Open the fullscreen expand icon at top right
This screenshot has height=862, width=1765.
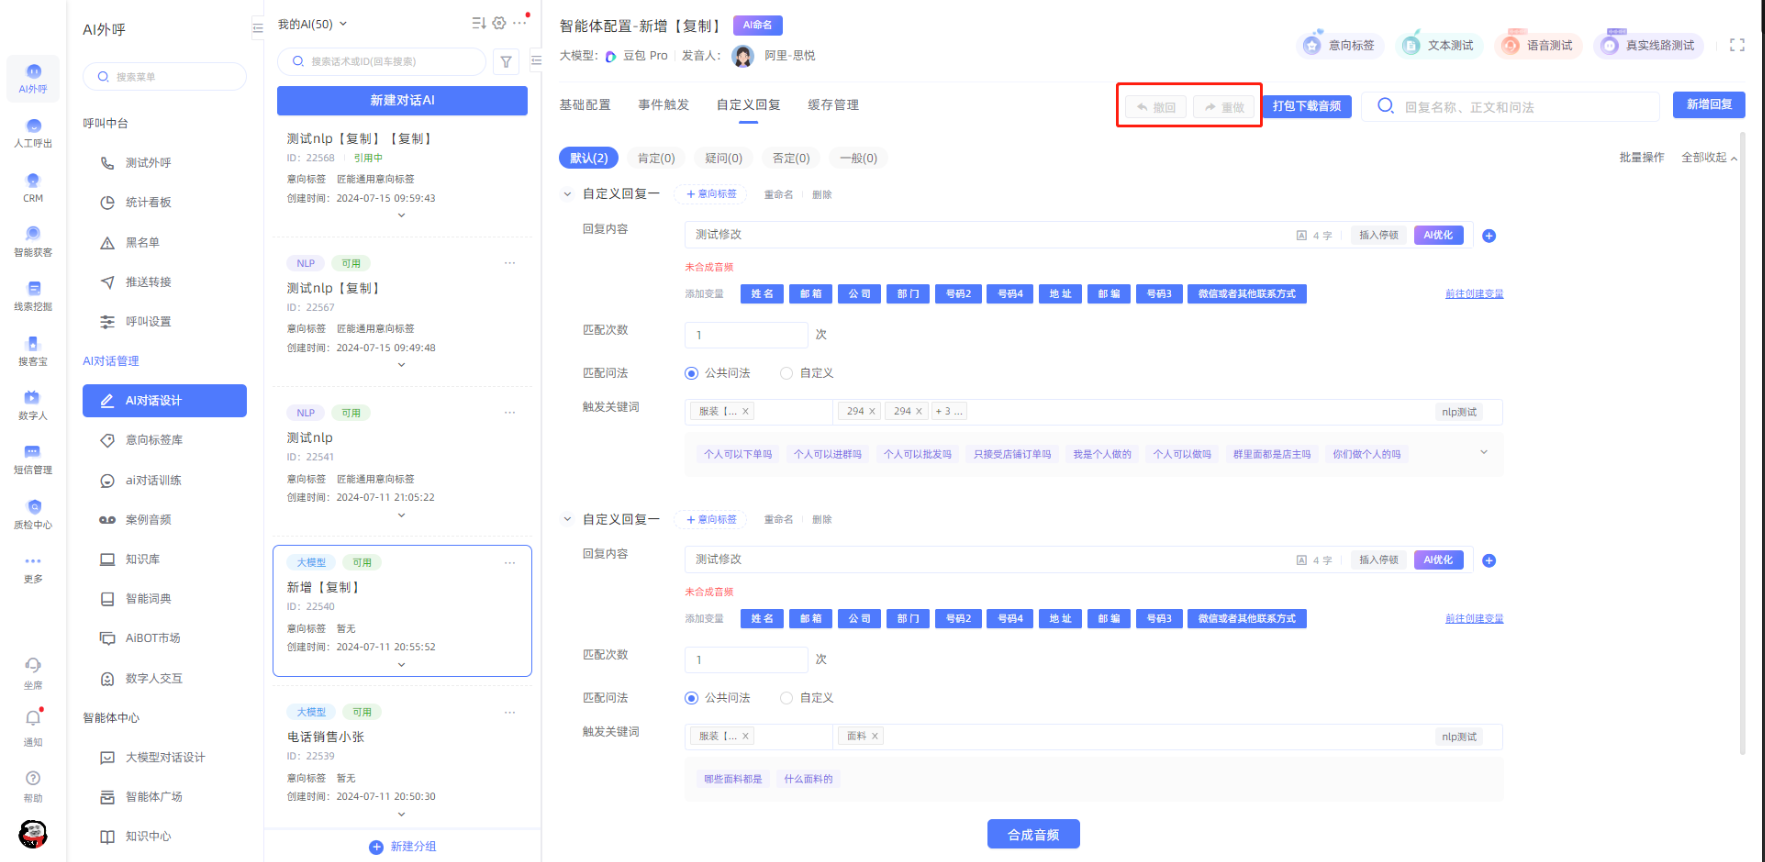[x=1737, y=45]
